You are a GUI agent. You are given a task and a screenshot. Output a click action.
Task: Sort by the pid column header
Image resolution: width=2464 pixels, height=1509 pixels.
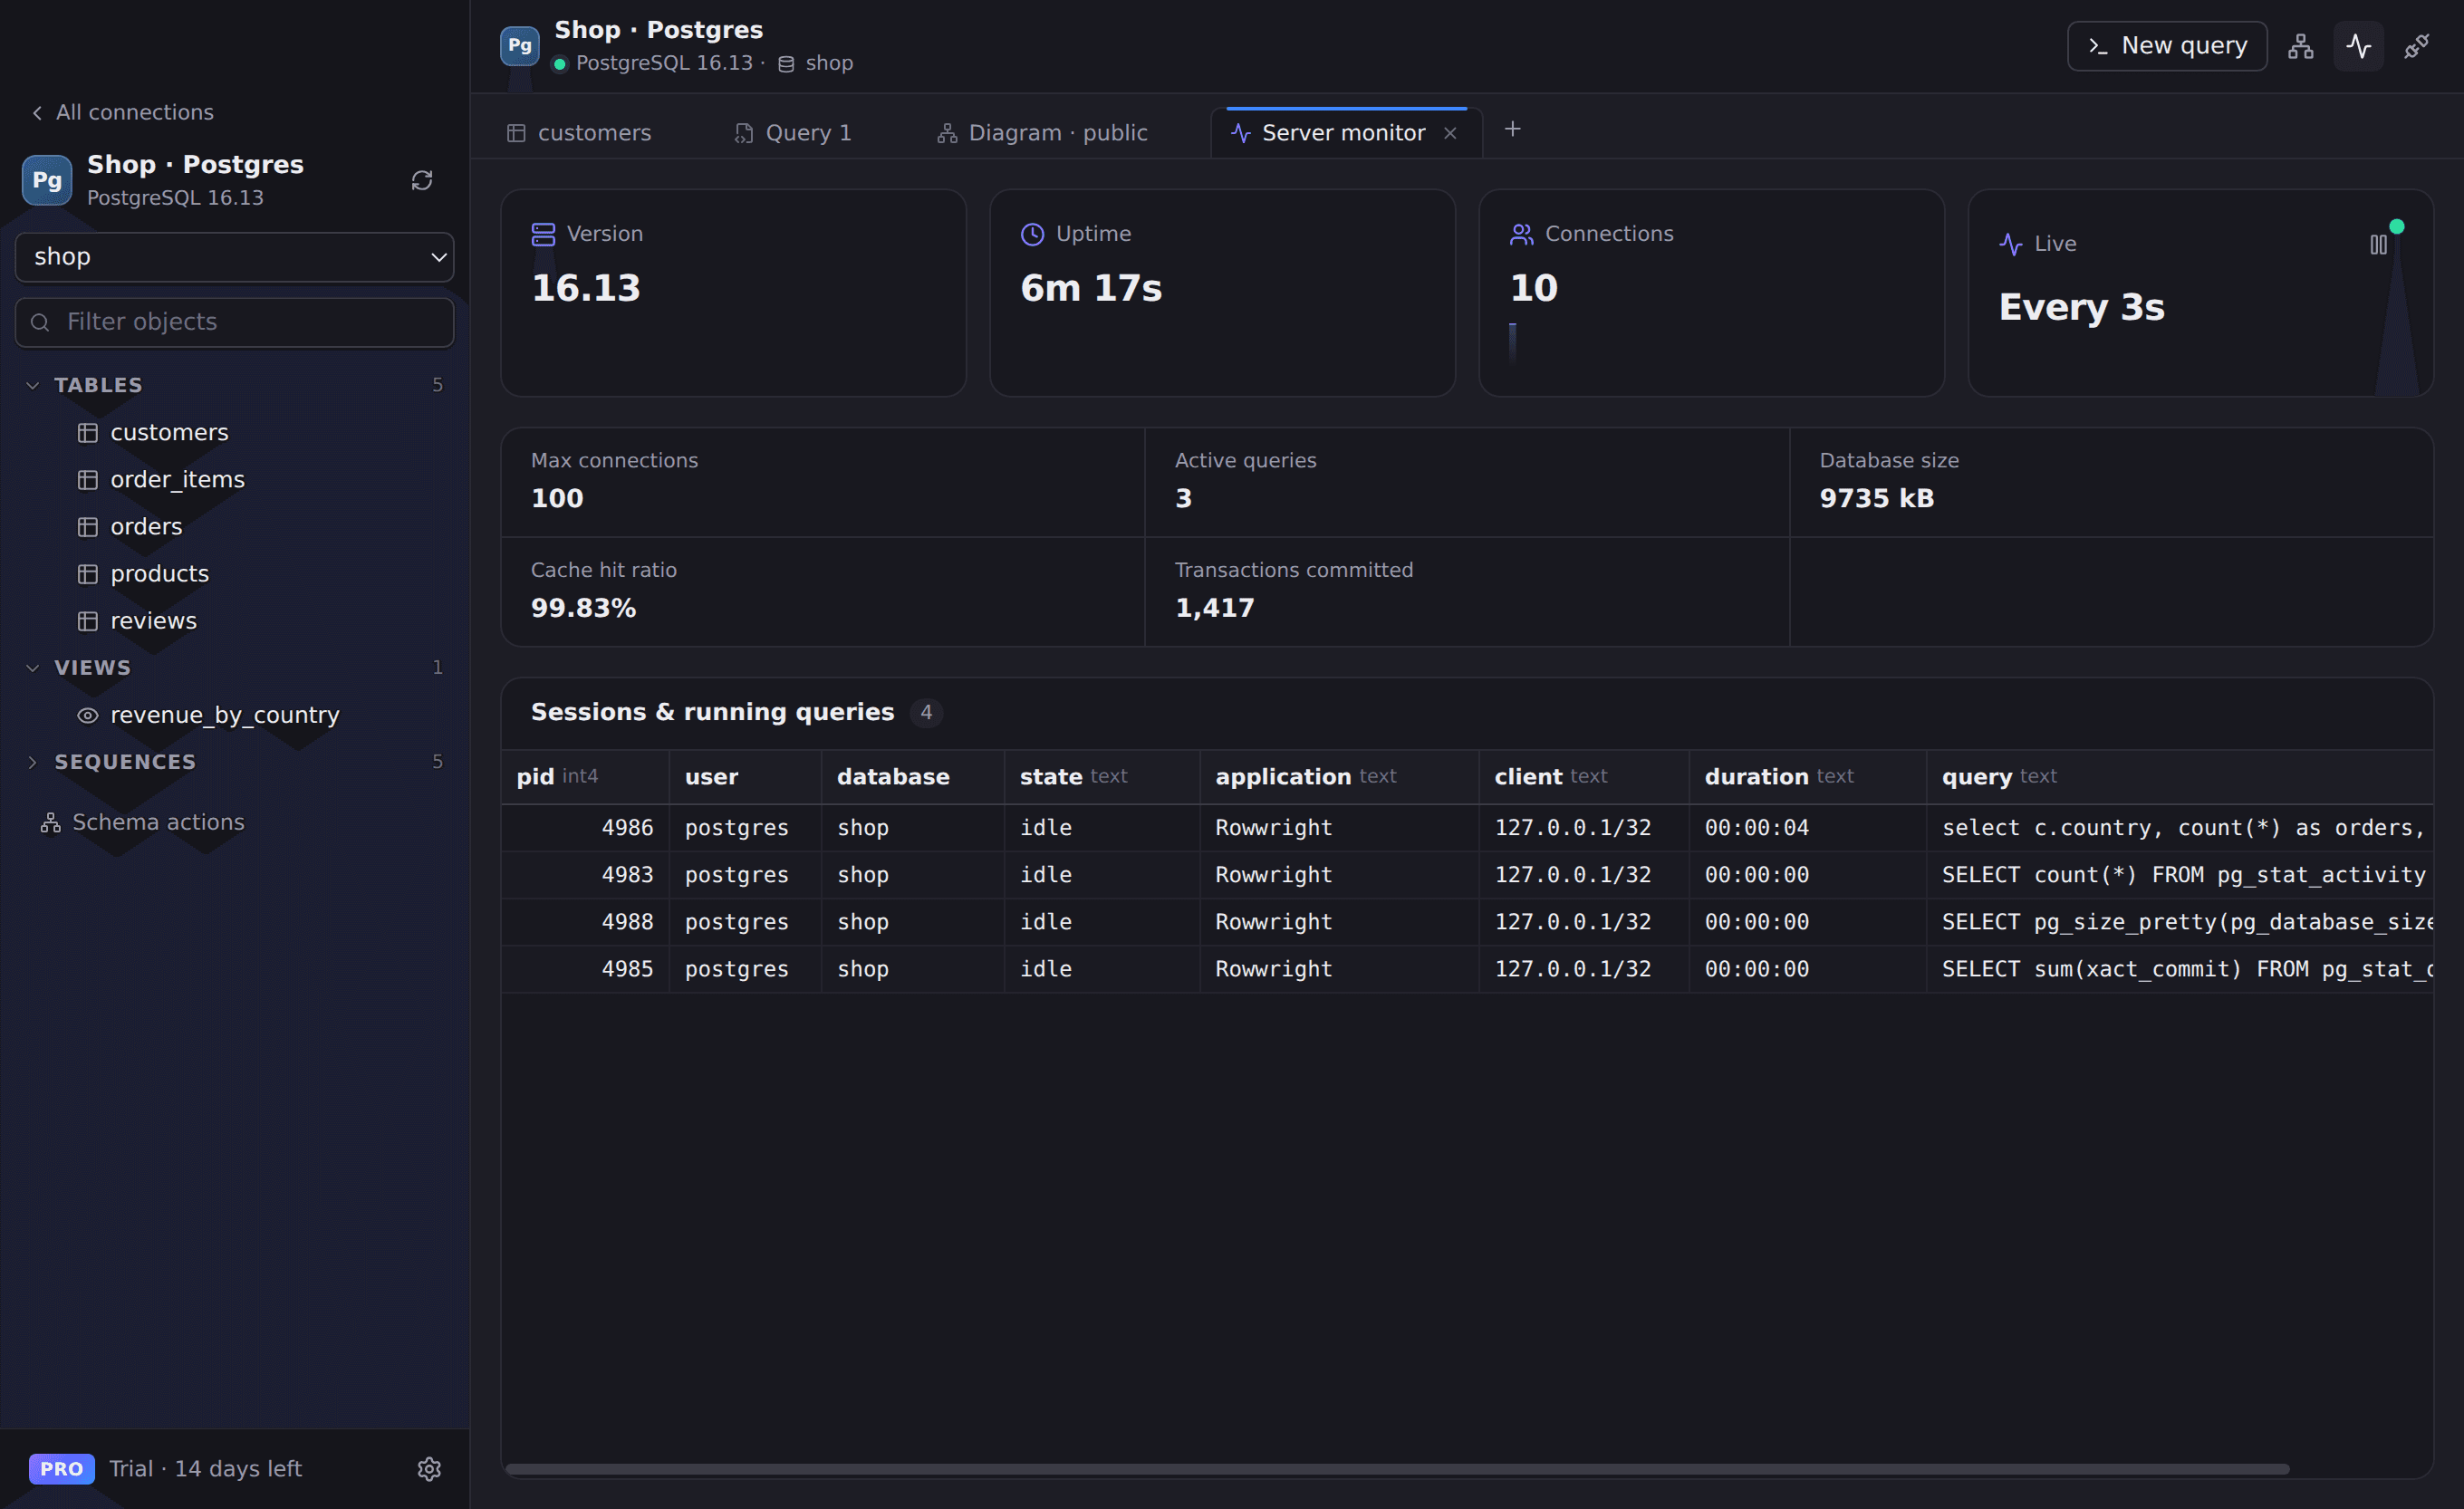coord(585,776)
